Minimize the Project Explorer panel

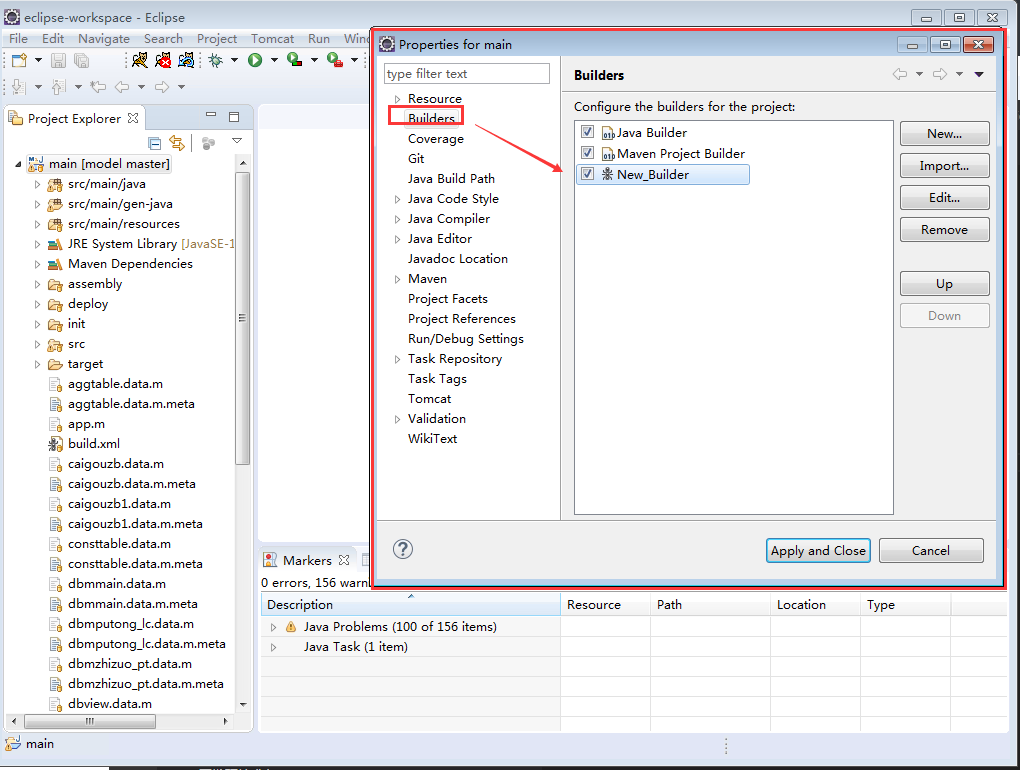[211, 114]
